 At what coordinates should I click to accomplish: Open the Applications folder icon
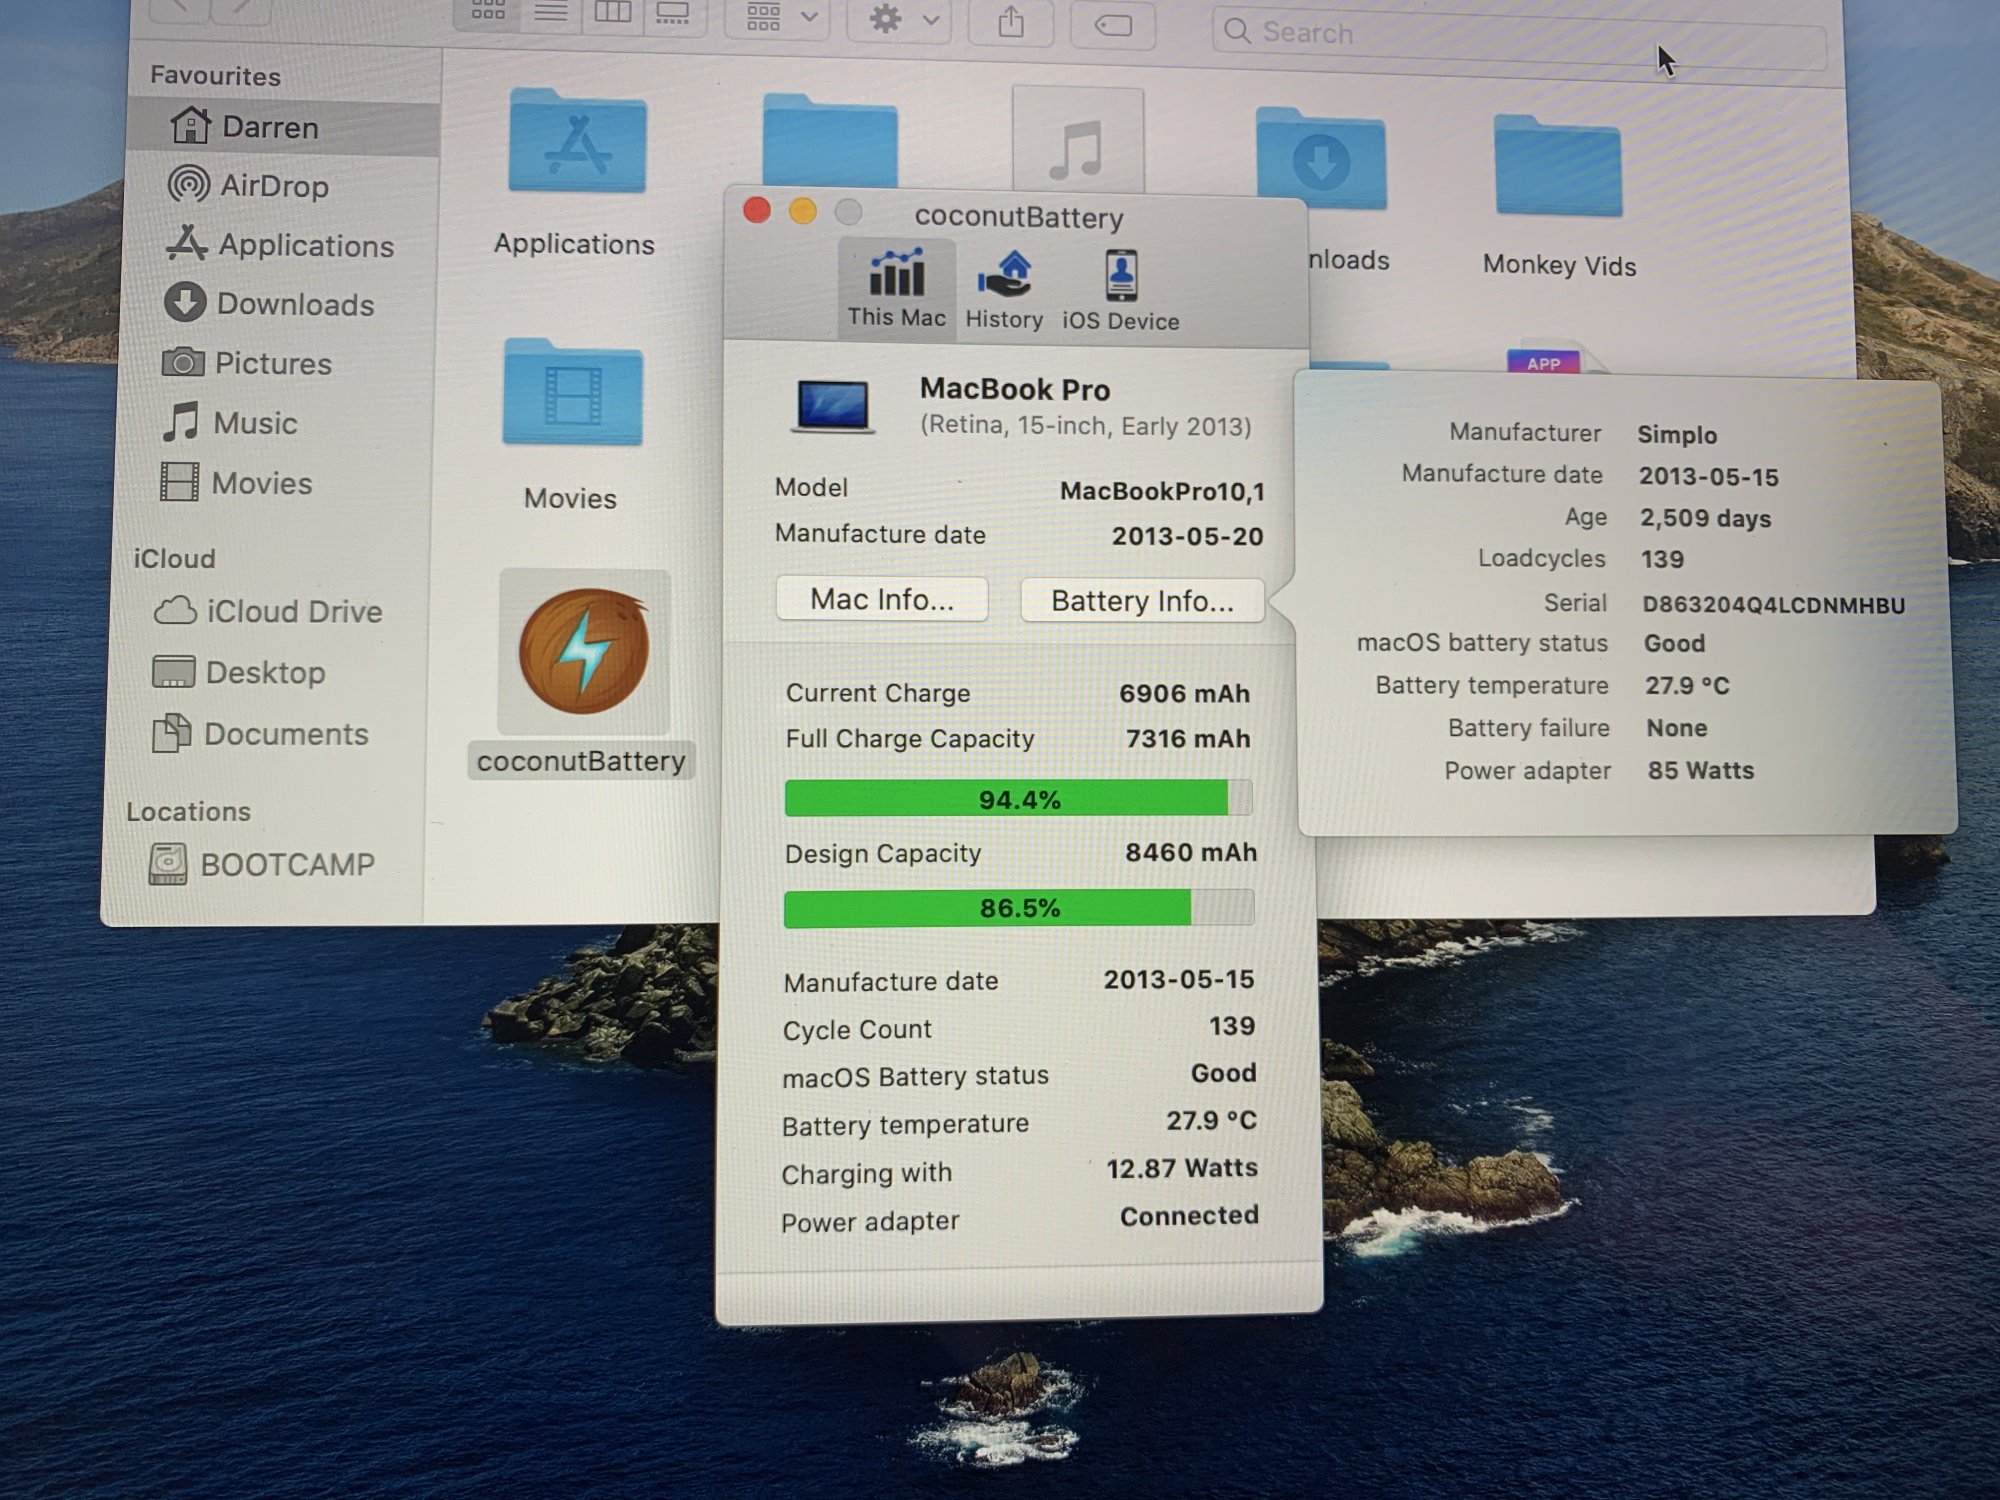point(576,145)
